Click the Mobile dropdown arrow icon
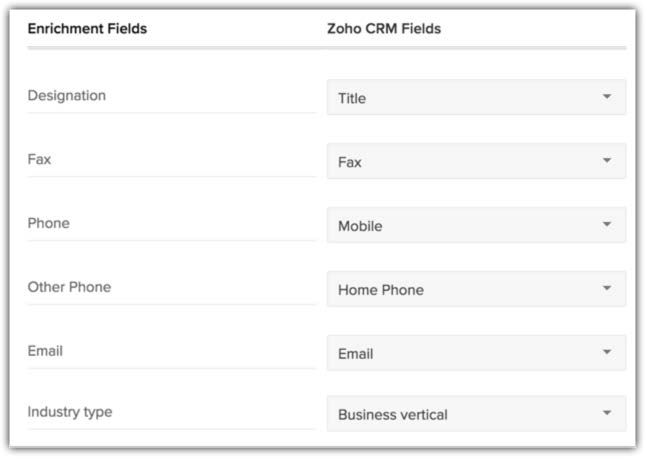The width and height of the screenshot is (645, 457). pyautogui.click(x=607, y=225)
